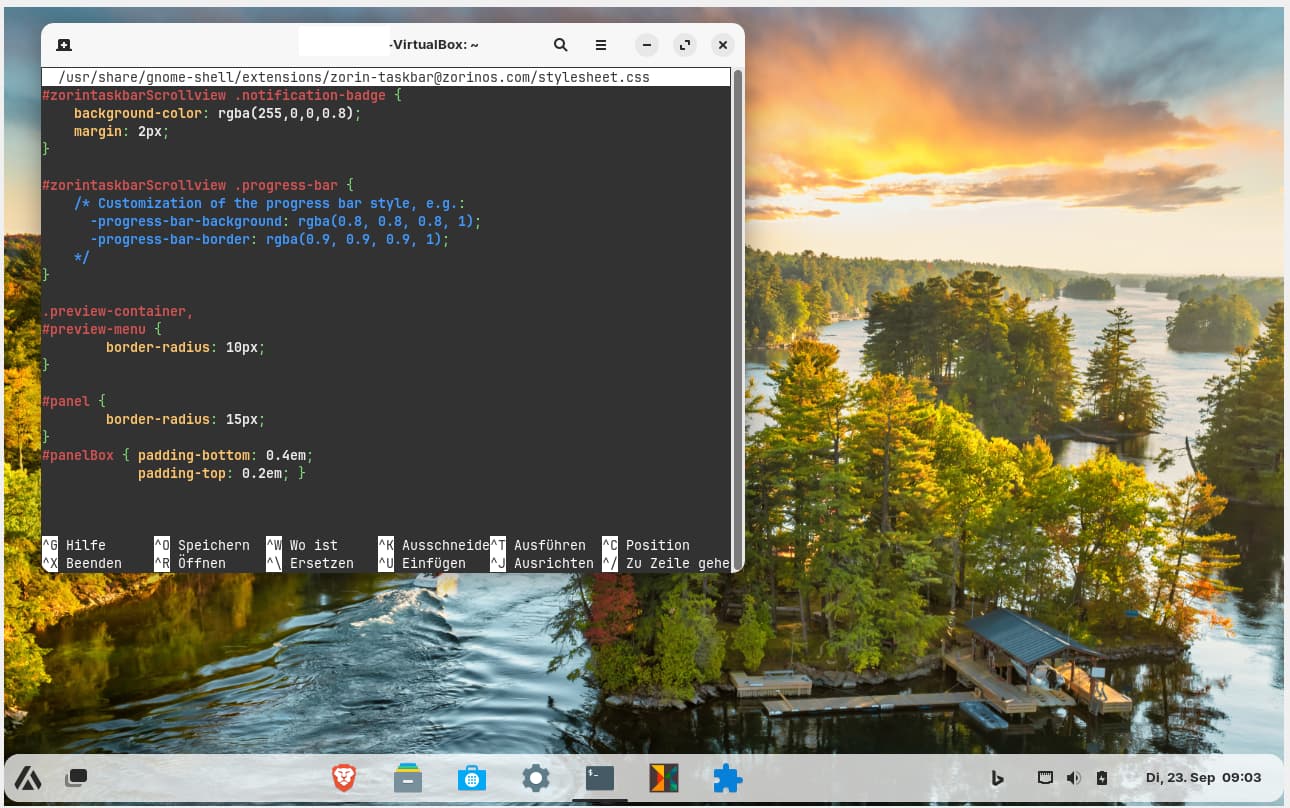
Task: Click the volume speaker icon
Action: tap(1073, 777)
